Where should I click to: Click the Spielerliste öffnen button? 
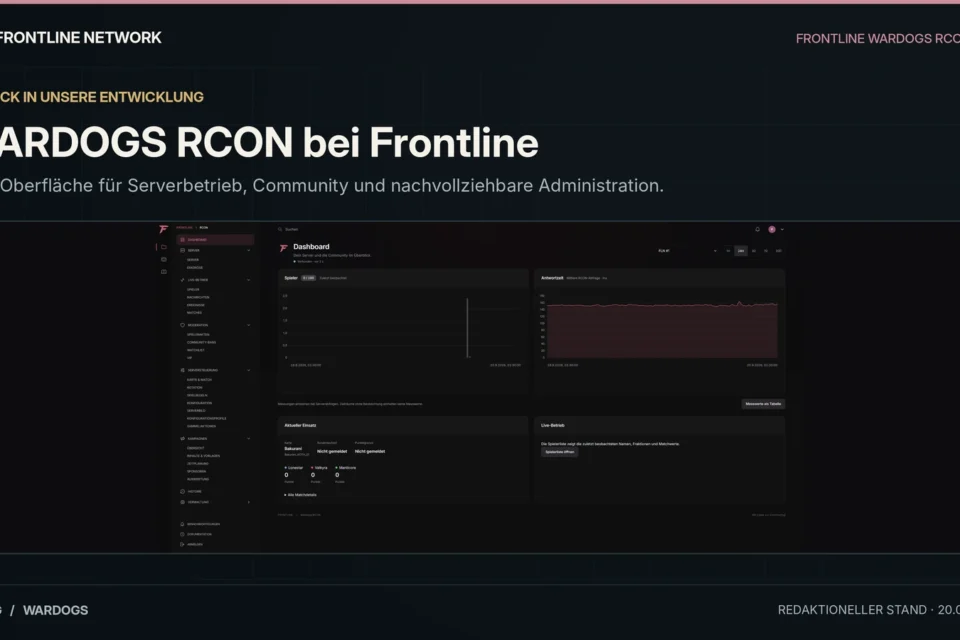(560, 452)
